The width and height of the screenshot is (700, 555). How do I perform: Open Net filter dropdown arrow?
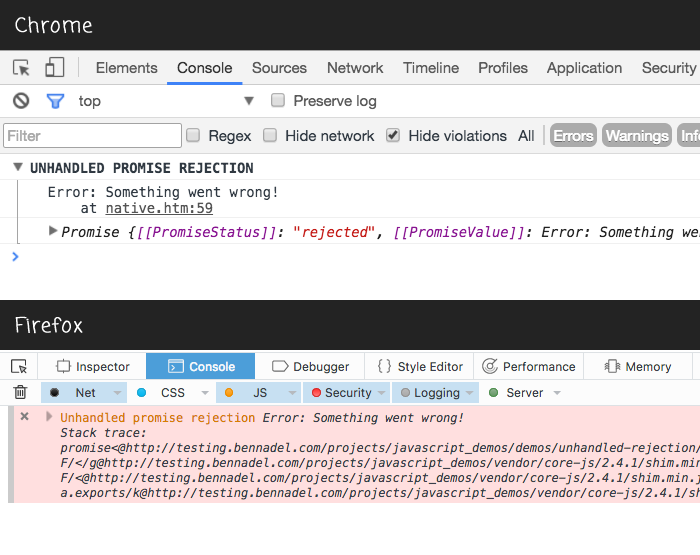pos(117,393)
